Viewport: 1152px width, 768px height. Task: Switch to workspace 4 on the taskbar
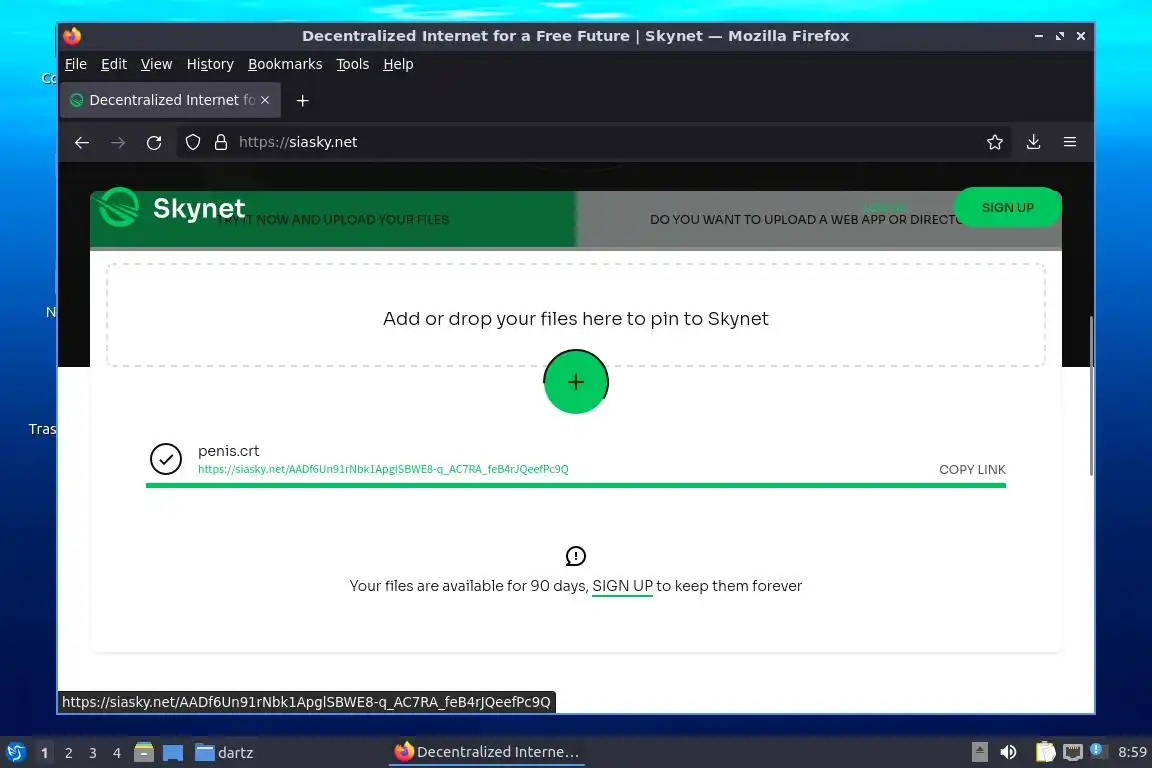pyautogui.click(x=117, y=753)
